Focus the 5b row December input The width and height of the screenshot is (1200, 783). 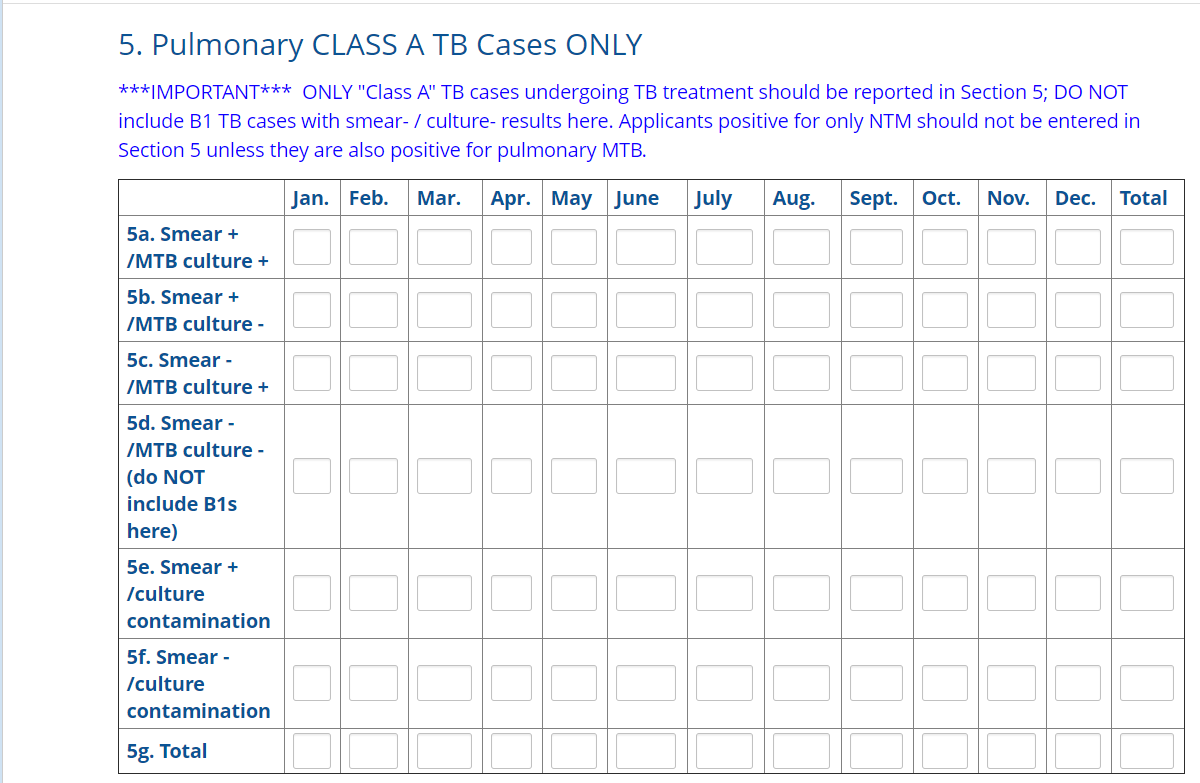click(x=1077, y=310)
